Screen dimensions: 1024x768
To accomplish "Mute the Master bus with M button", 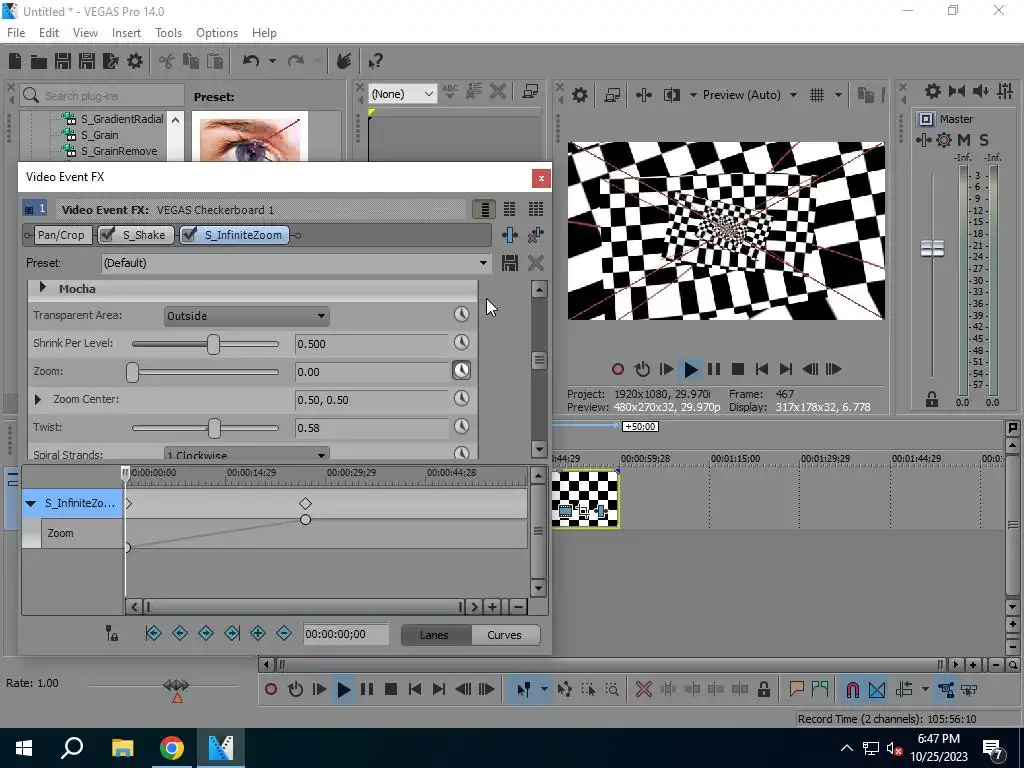I will click(x=964, y=140).
